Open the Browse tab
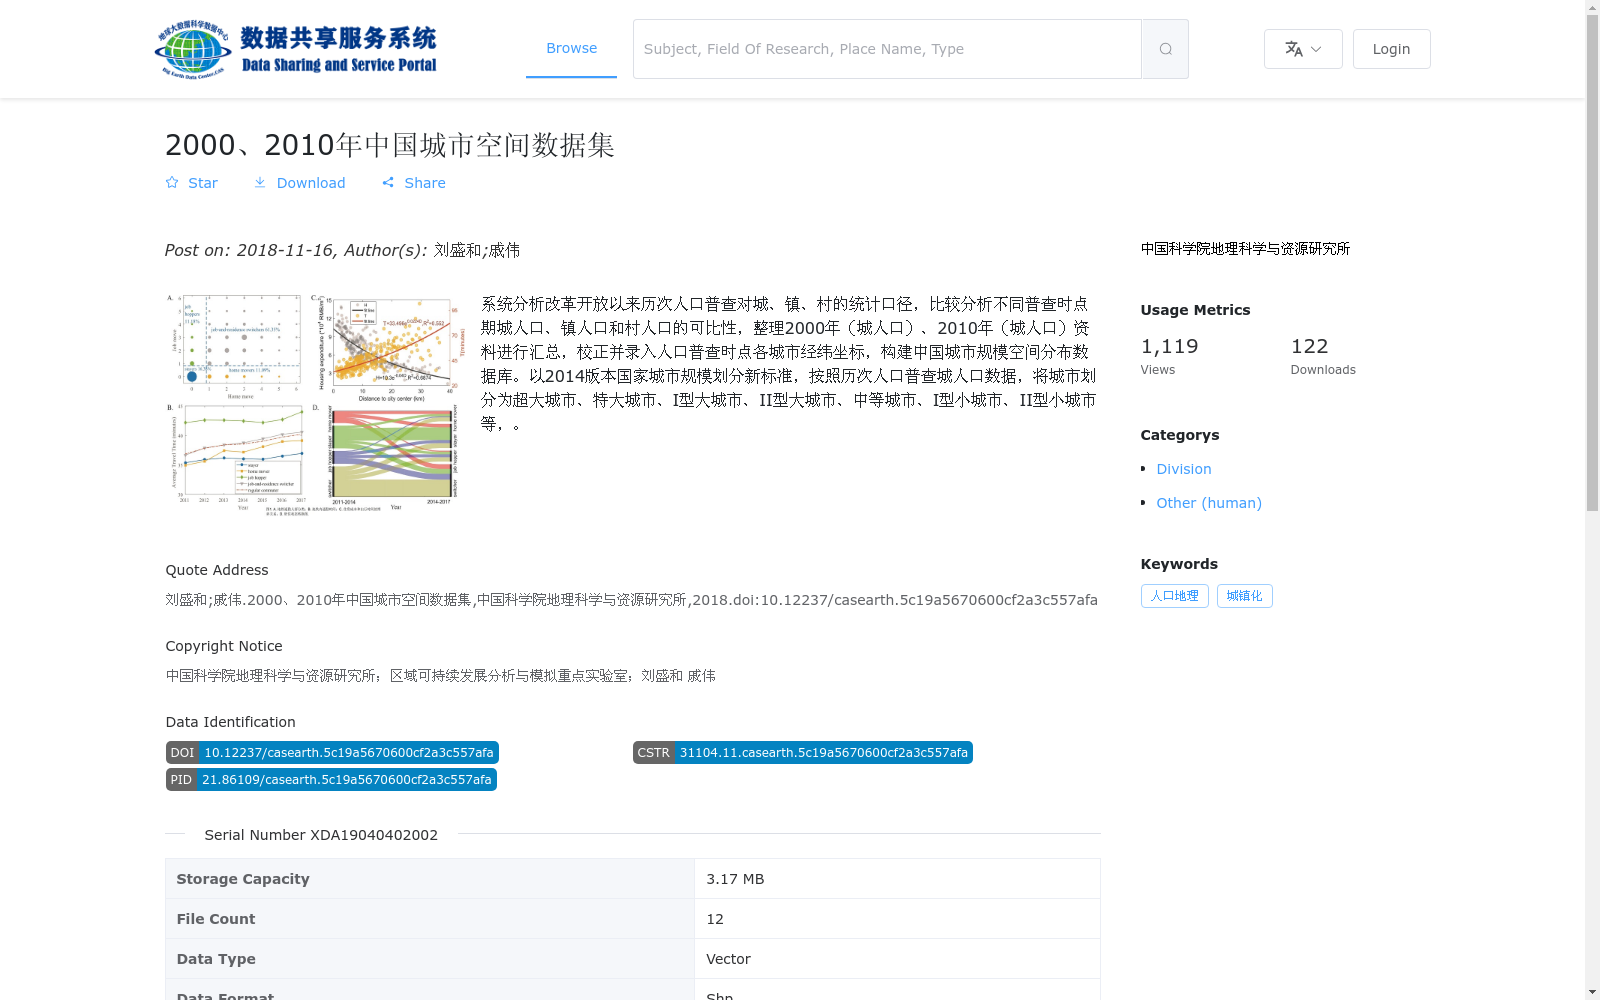The width and height of the screenshot is (1600, 1000). pyautogui.click(x=571, y=48)
